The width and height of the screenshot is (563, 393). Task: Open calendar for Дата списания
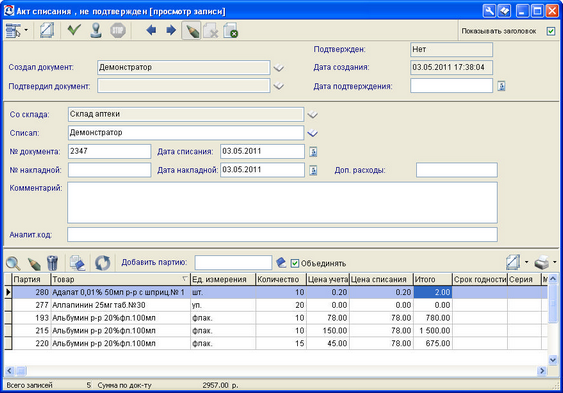(313, 152)
